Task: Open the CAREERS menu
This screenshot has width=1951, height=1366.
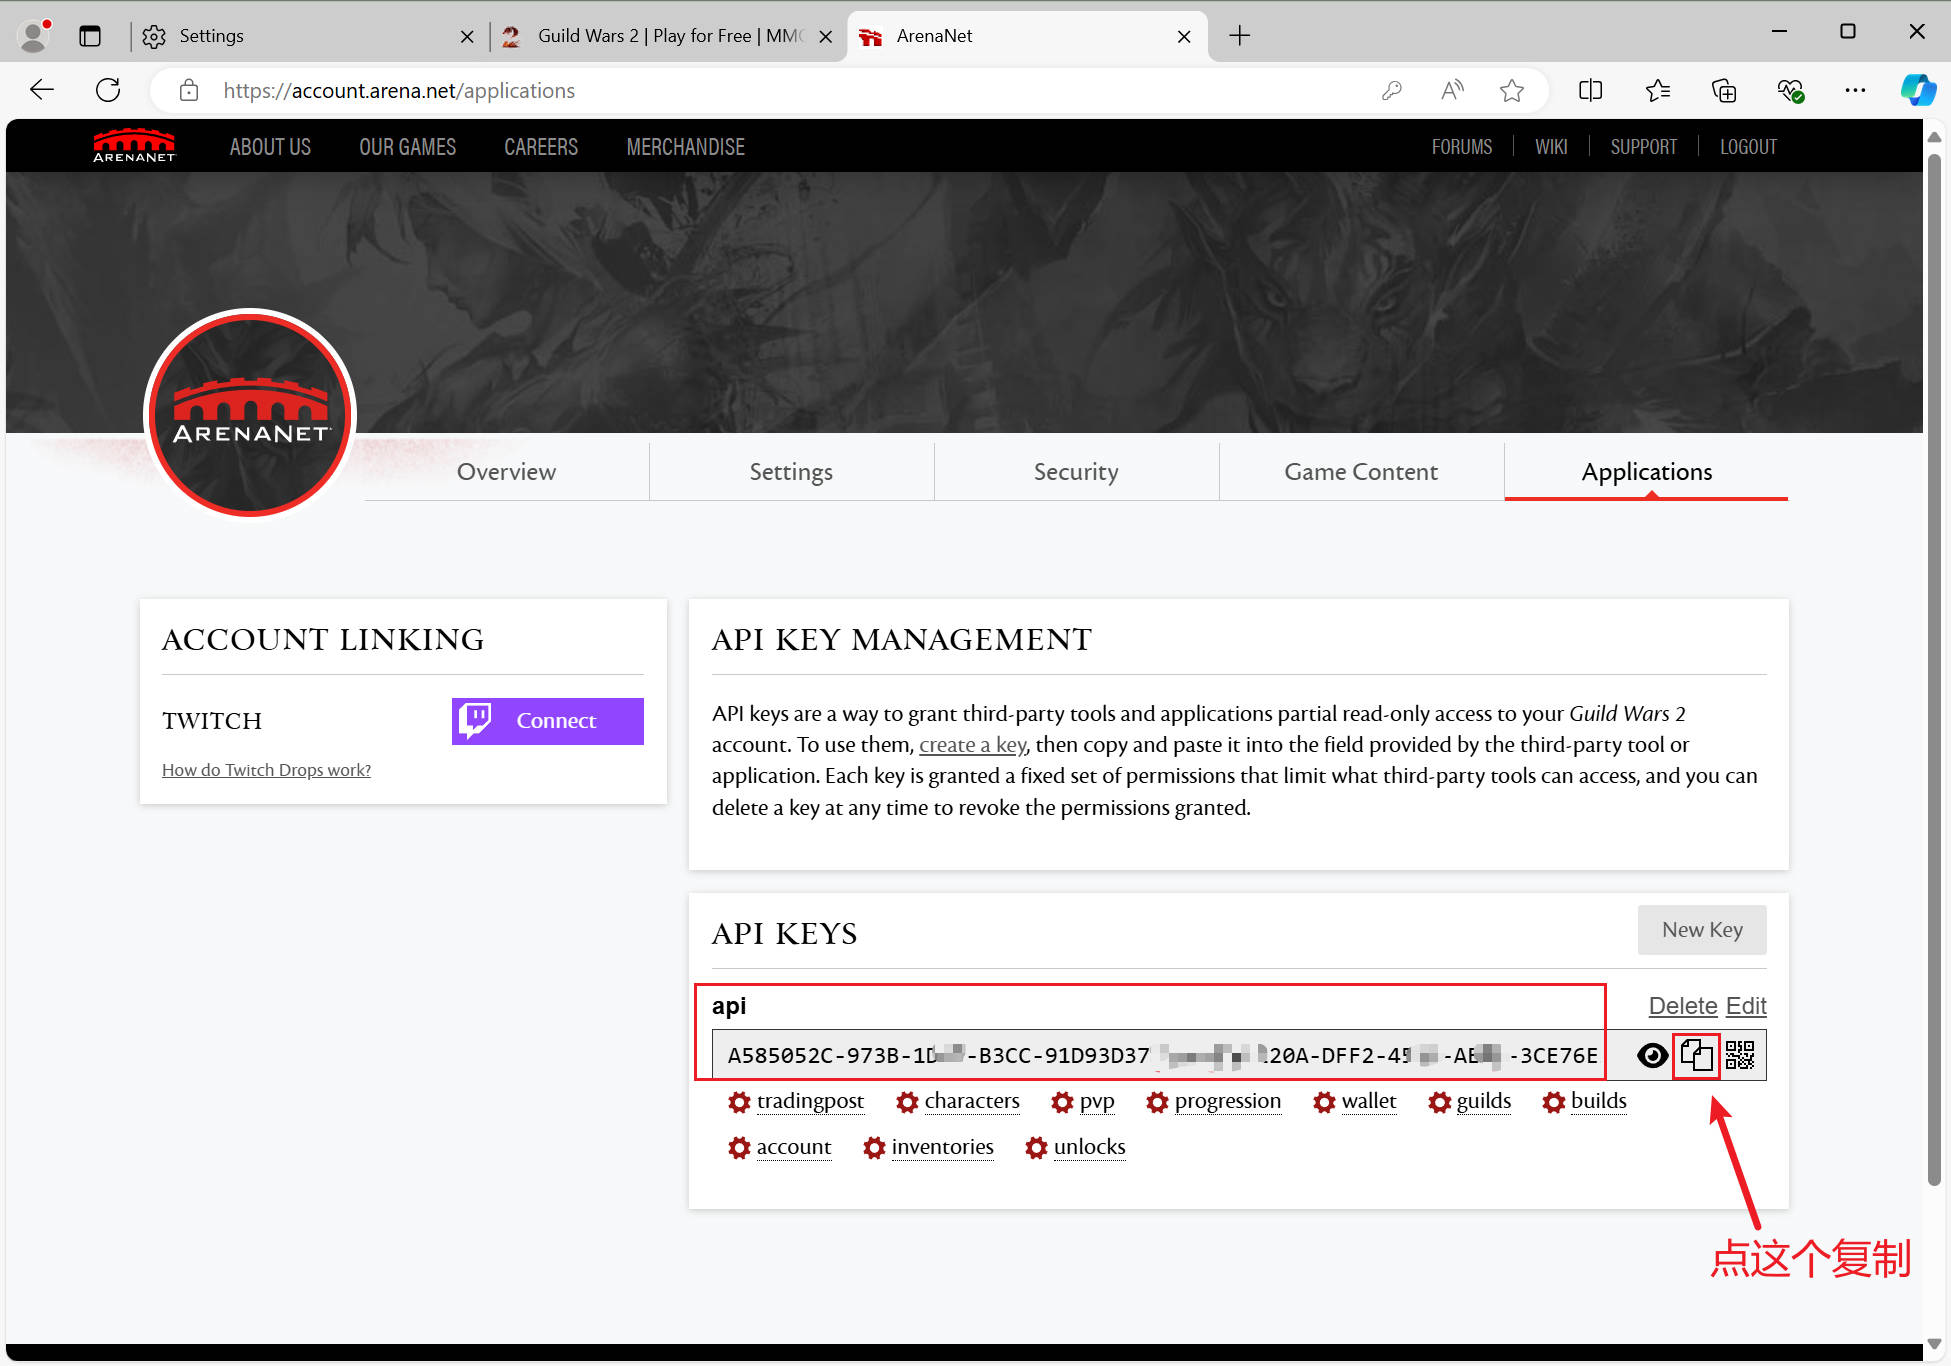Action: pos(541,147)
